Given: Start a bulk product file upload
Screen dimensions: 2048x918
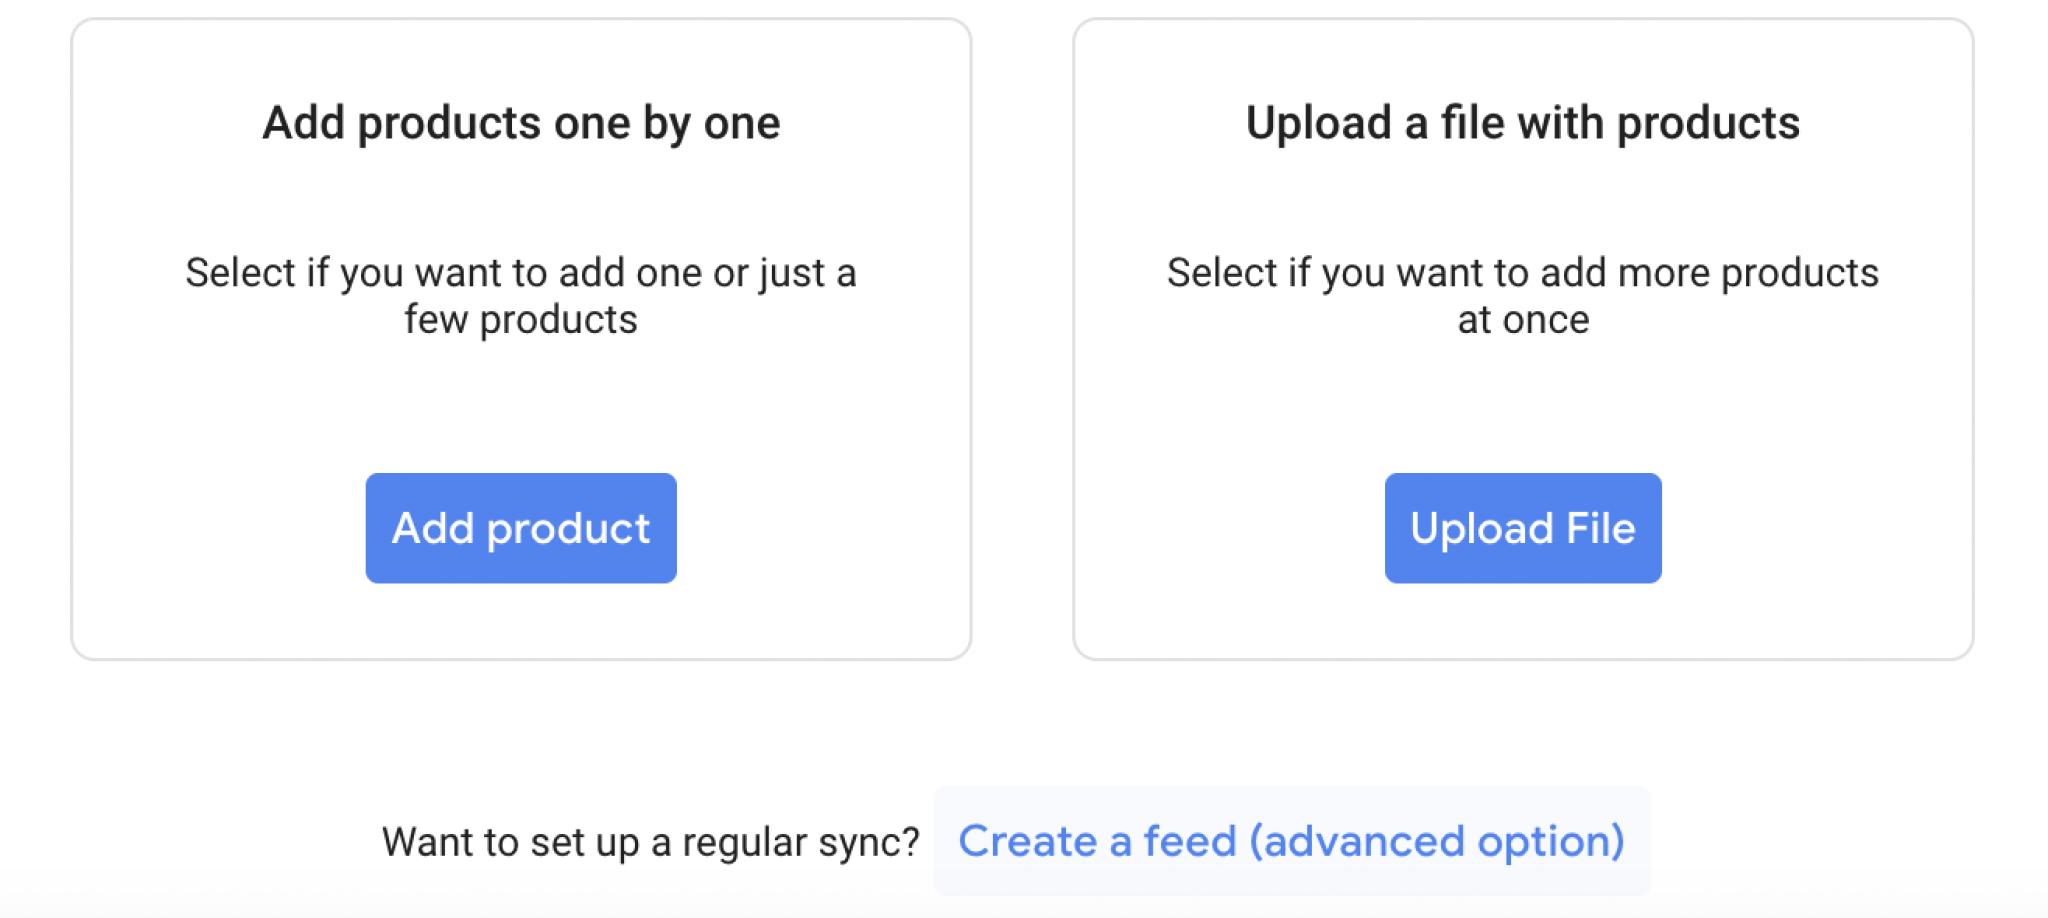Looking at the screenshot, I should coord(1522,528).
